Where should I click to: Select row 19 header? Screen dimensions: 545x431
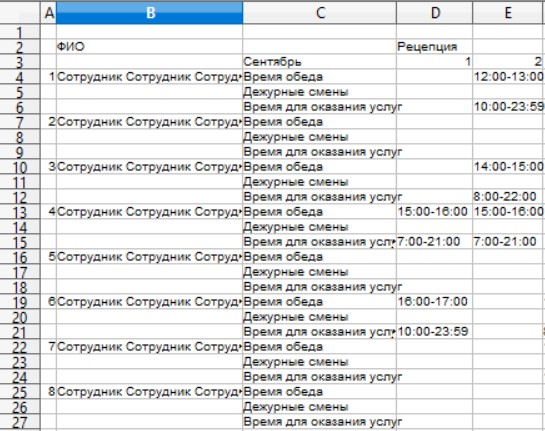click(x=20, y=301)
